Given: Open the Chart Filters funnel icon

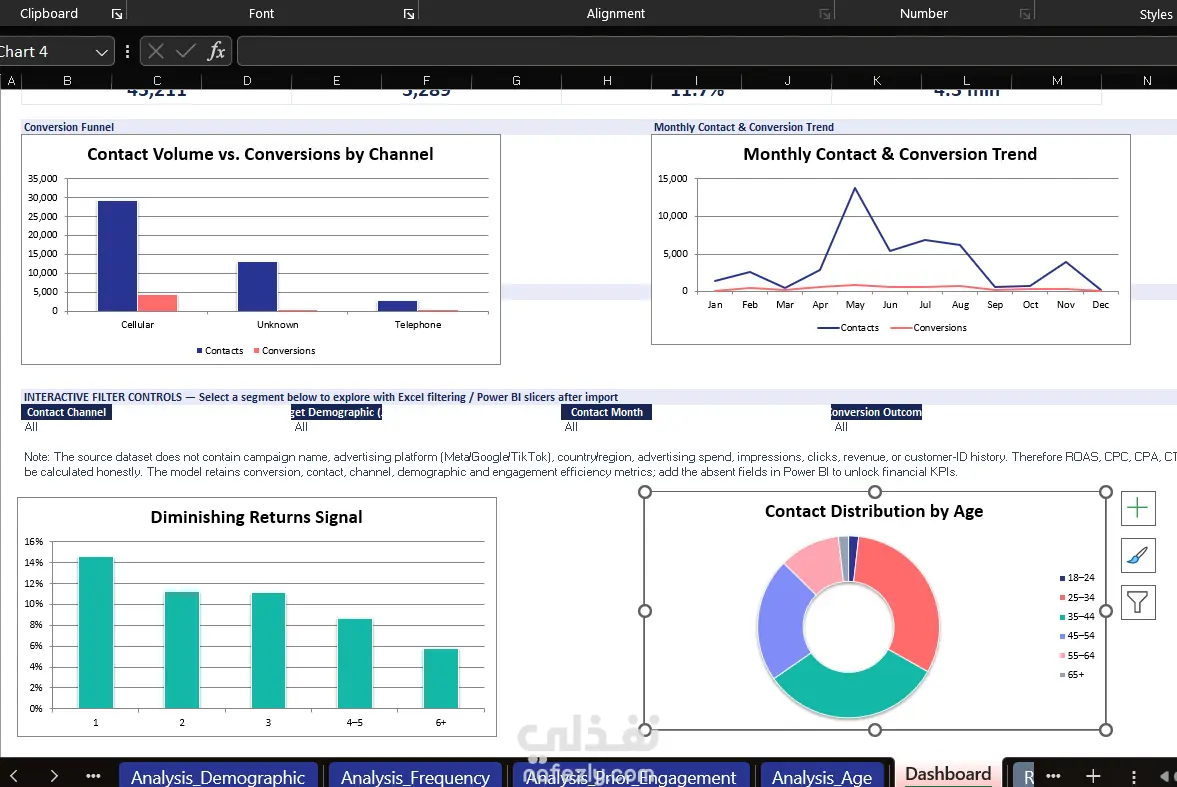Looking at the screenshot, I should [1137, 602].
